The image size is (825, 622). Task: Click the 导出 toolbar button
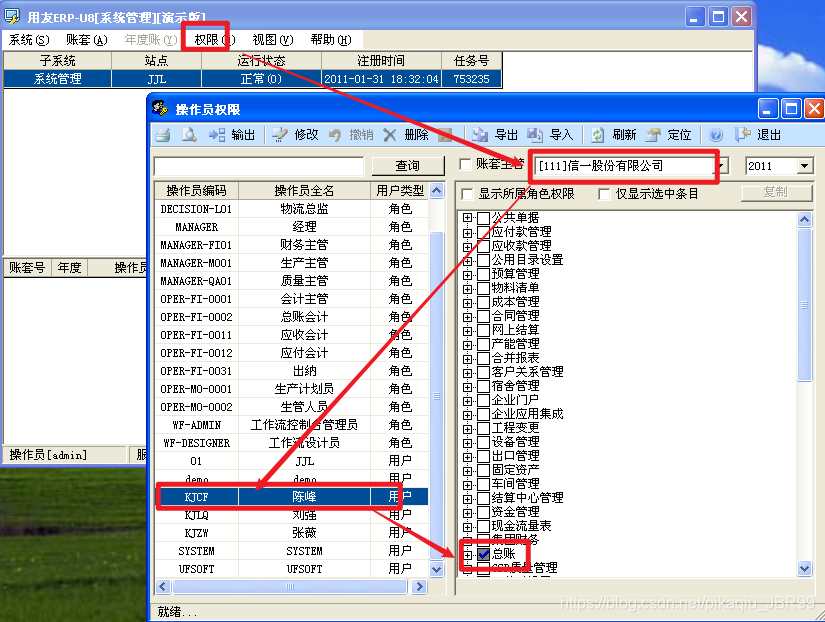tap(495, 135)
